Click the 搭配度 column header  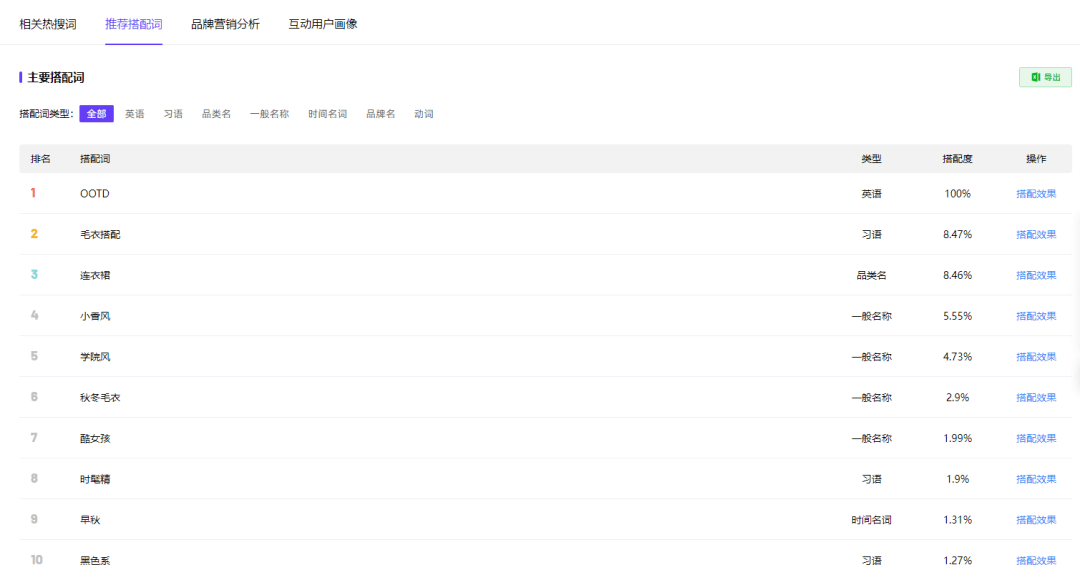coord(957,158)
